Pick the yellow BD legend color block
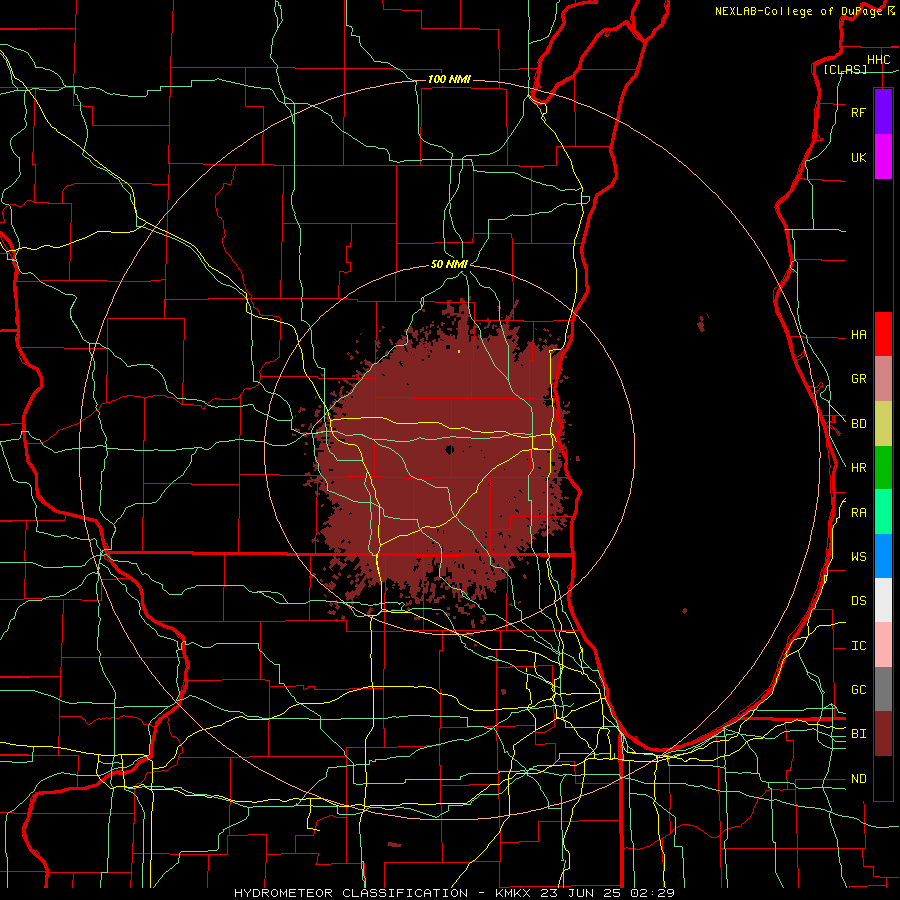 (x=883, y=423)
